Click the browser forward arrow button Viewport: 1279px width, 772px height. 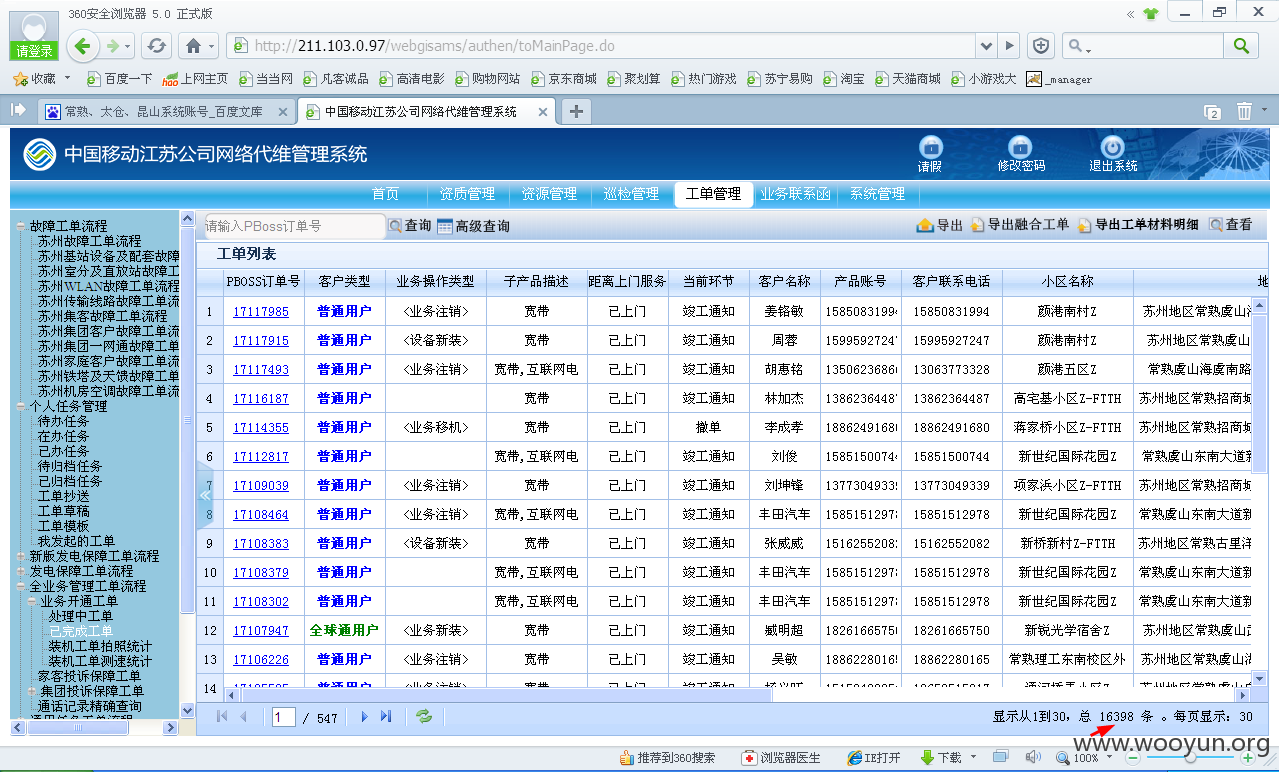pos(114,46)
